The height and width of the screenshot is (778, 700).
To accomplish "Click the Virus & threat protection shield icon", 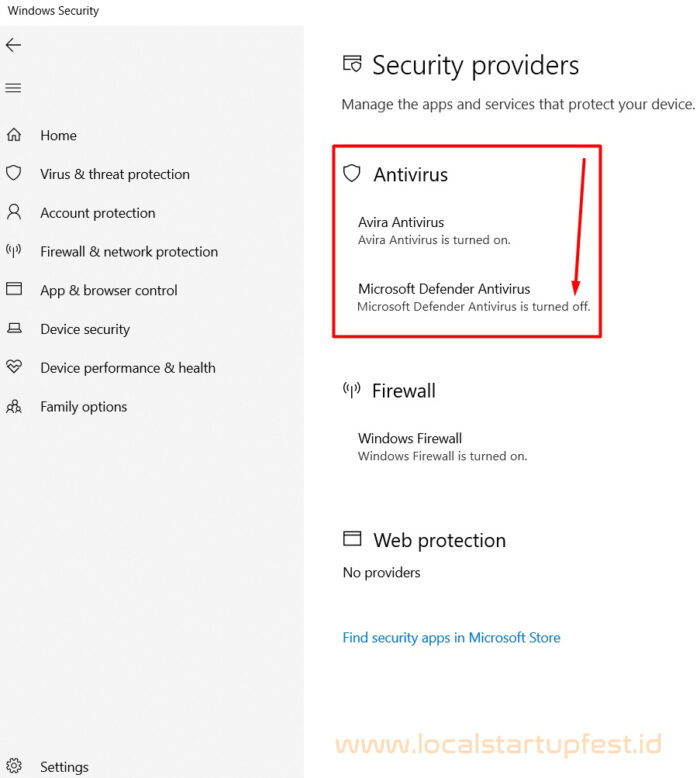I will 14,173.
